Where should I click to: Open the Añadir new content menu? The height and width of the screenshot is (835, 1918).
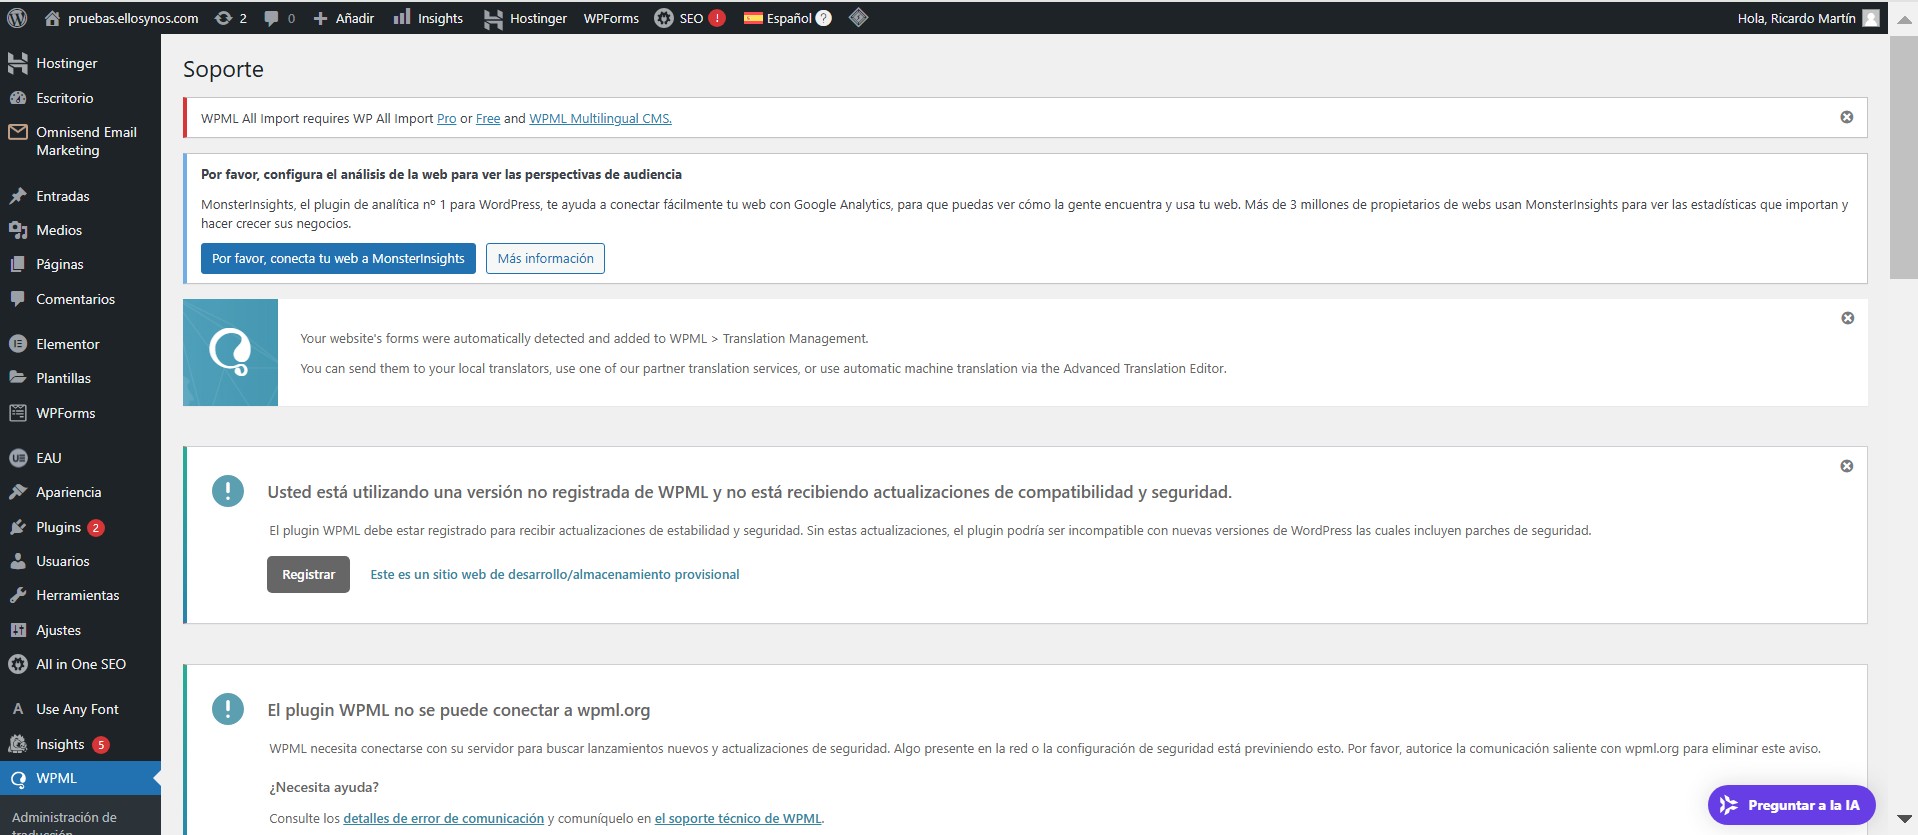(343, 18)
